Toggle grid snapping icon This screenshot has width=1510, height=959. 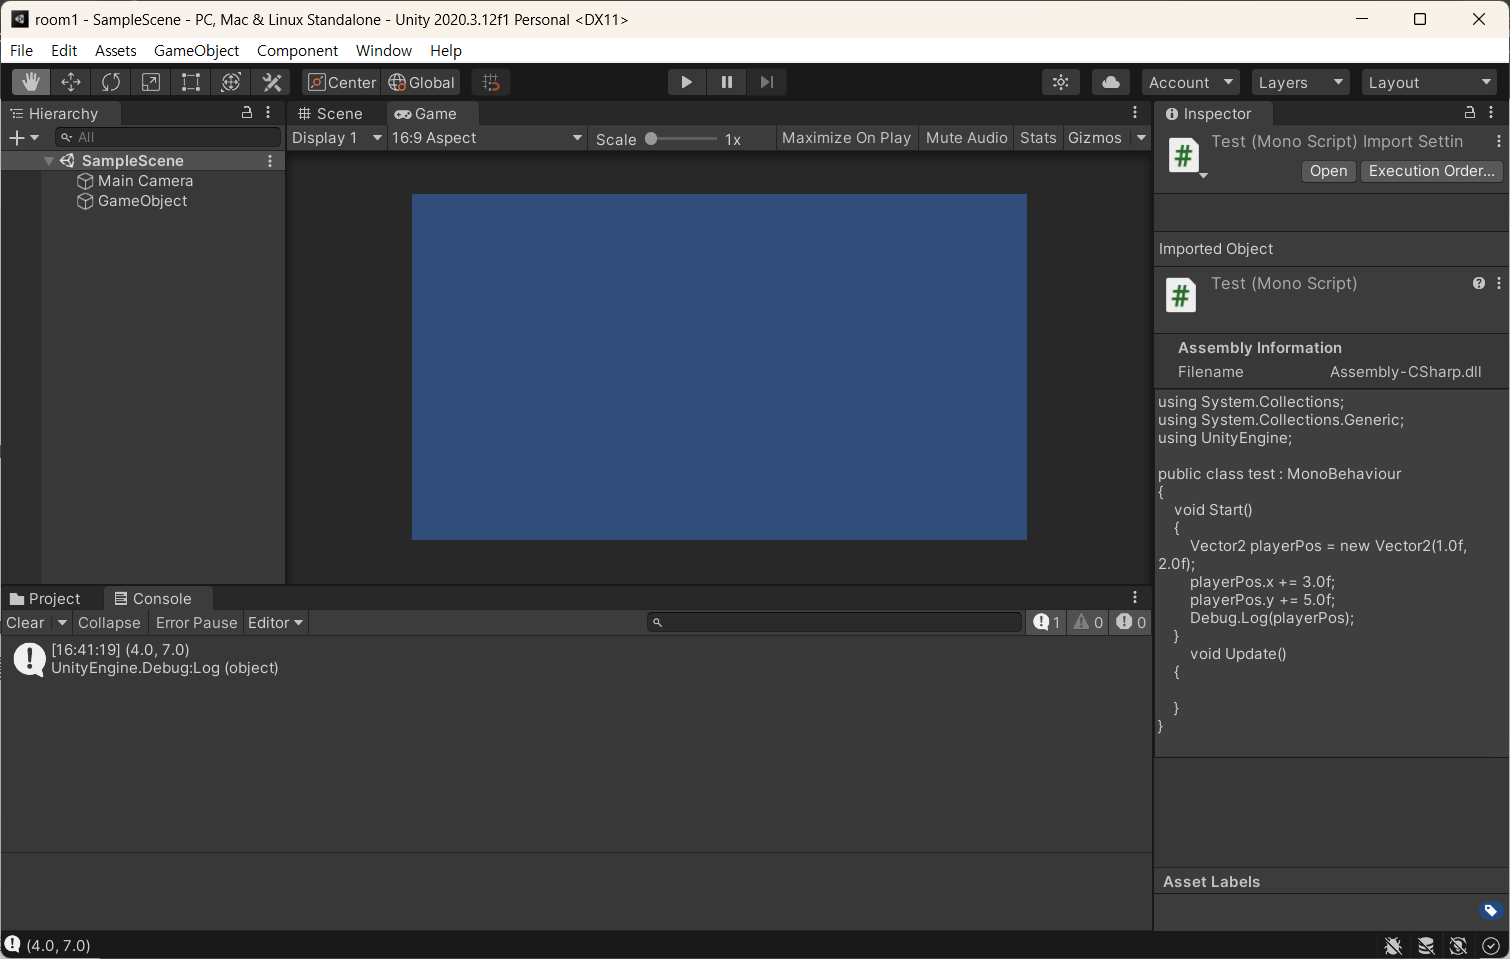(491, 82)
